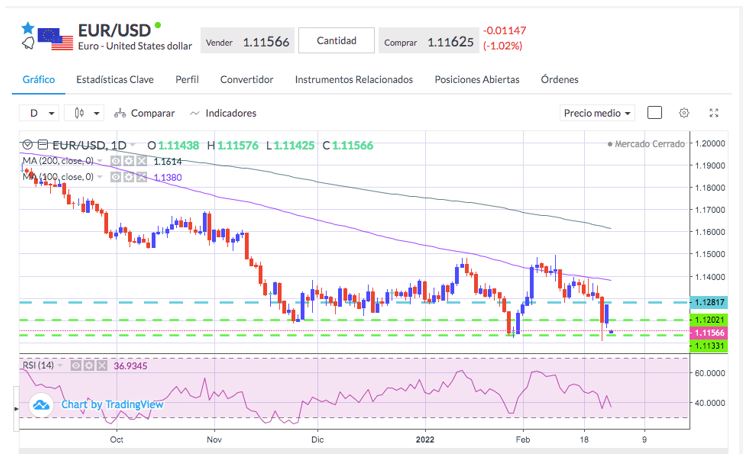Open the Precio medio dropdown

597,113
